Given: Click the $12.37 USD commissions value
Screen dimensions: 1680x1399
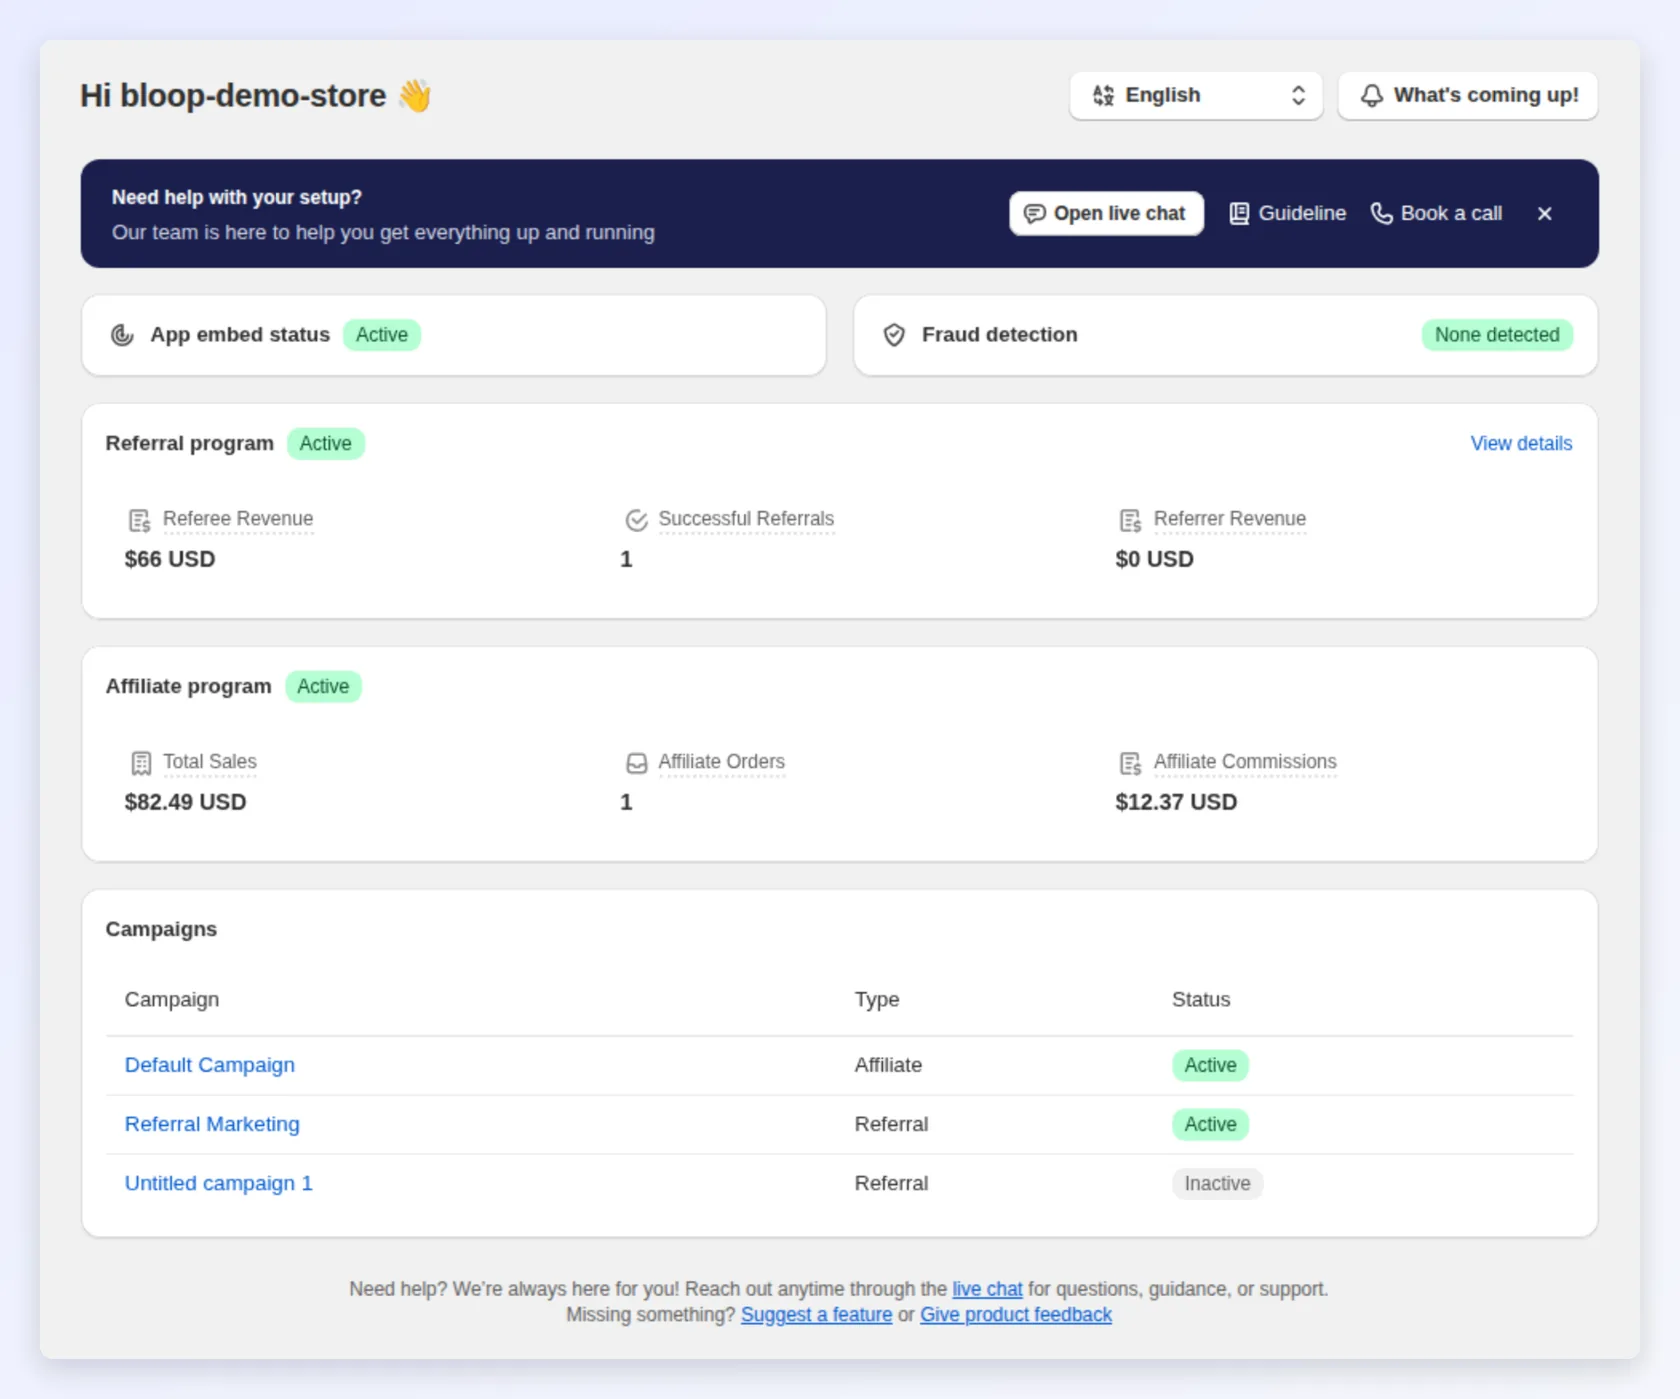Looking at the screenshot, I should (x=1176, y=802).
